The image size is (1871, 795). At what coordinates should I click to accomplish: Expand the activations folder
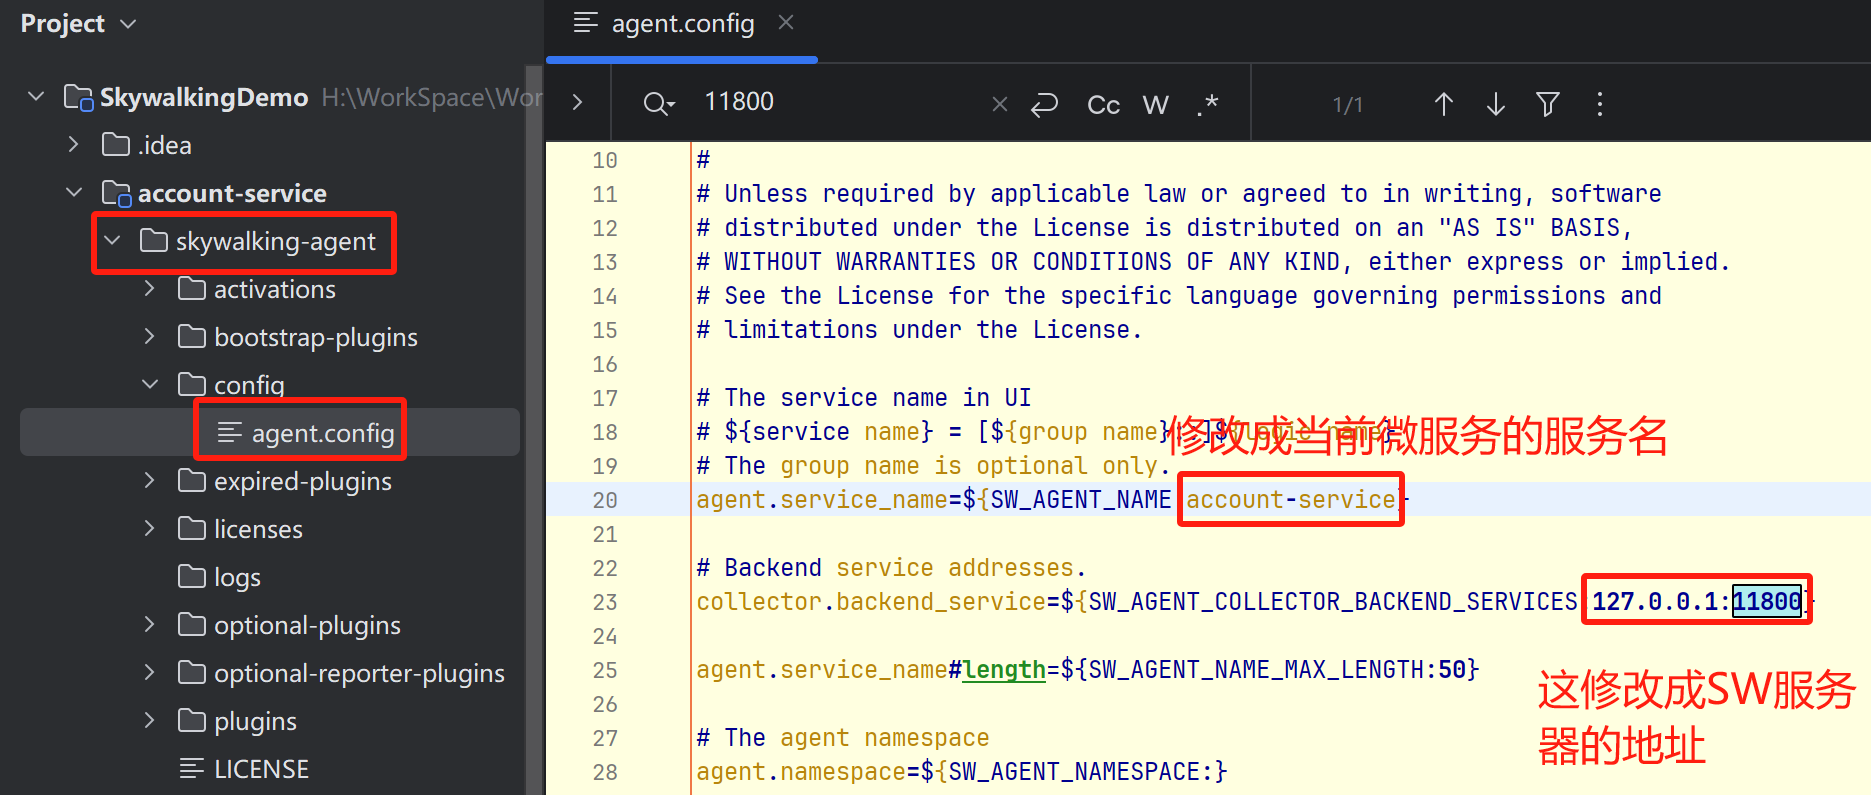(x=149, y=289)
